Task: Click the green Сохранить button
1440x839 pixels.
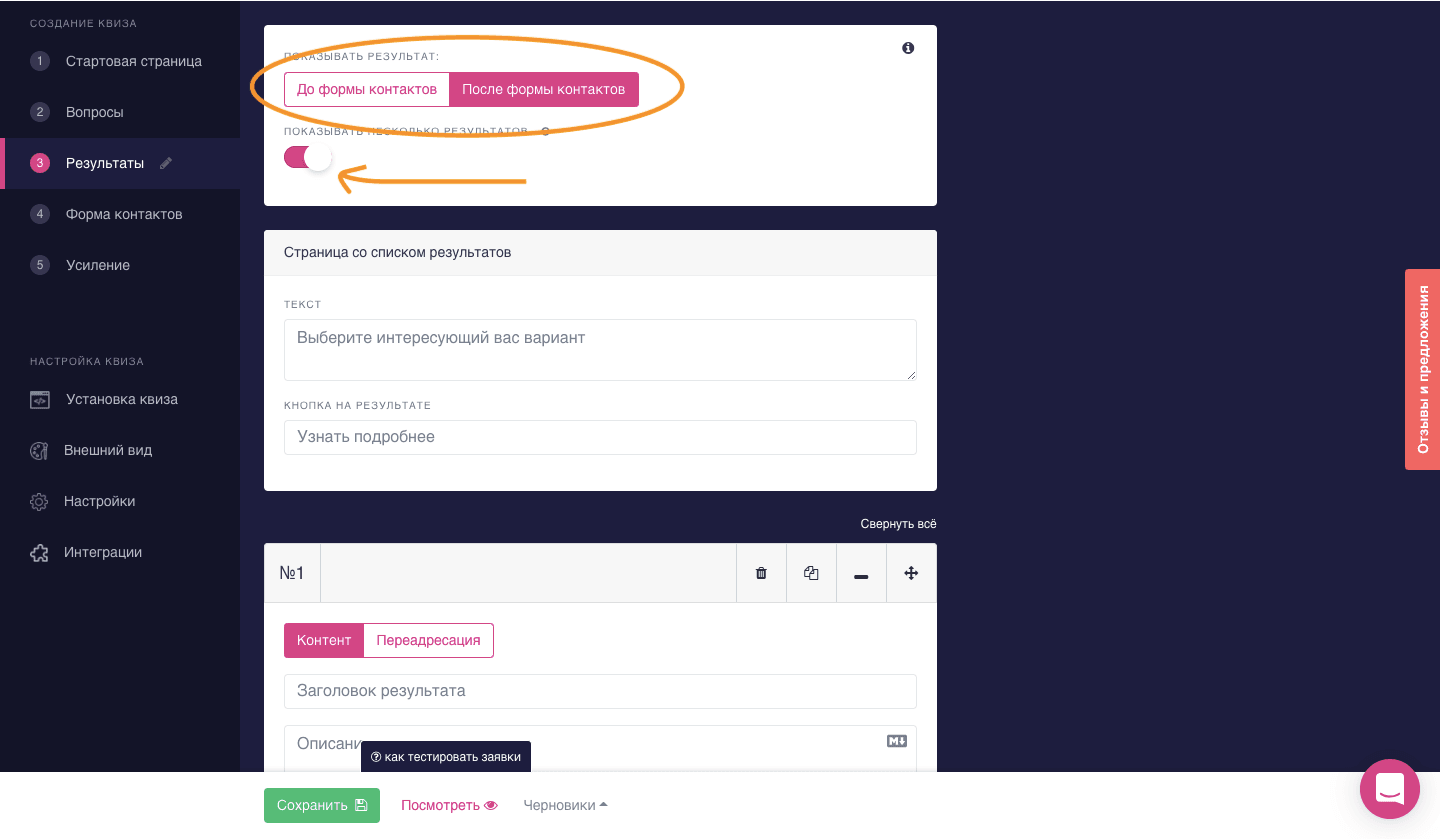Action: coord(321,805)
